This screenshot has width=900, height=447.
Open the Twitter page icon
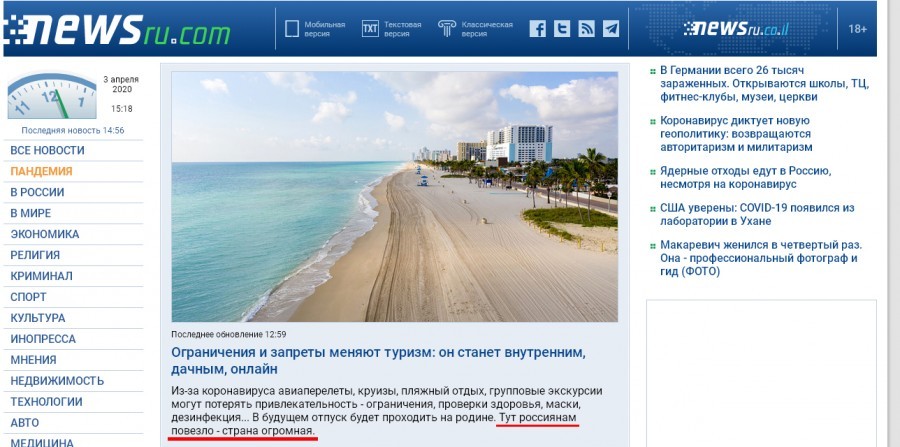point(562,29)
